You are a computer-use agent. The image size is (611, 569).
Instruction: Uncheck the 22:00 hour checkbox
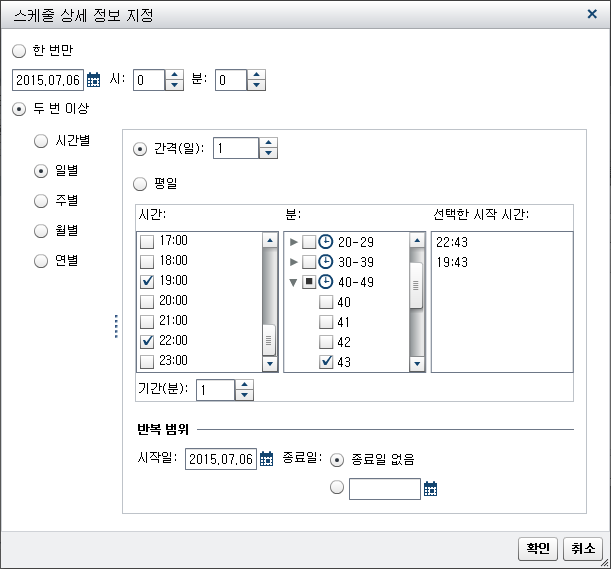click(x=148, y=341)
